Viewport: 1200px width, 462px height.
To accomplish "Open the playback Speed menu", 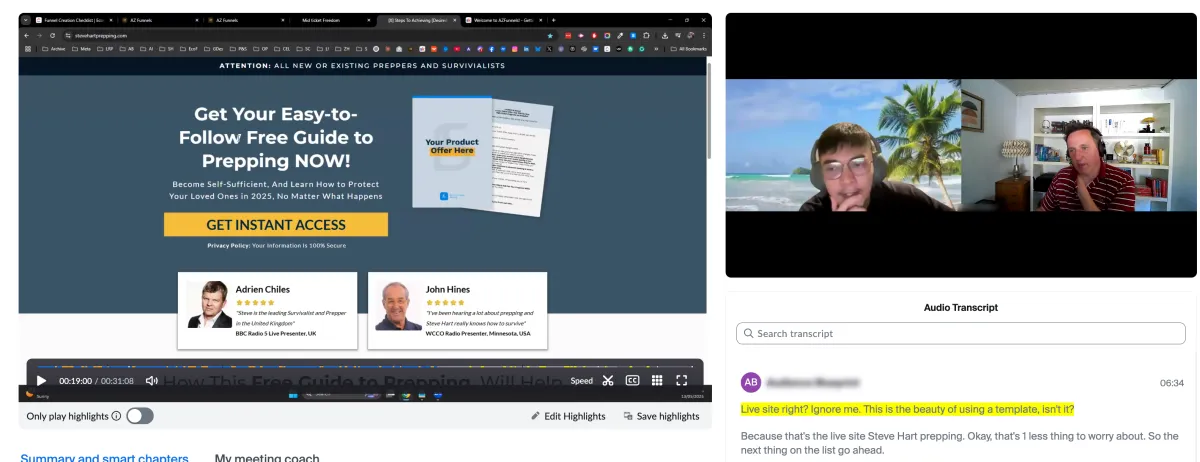I will [x=581, y=381].
